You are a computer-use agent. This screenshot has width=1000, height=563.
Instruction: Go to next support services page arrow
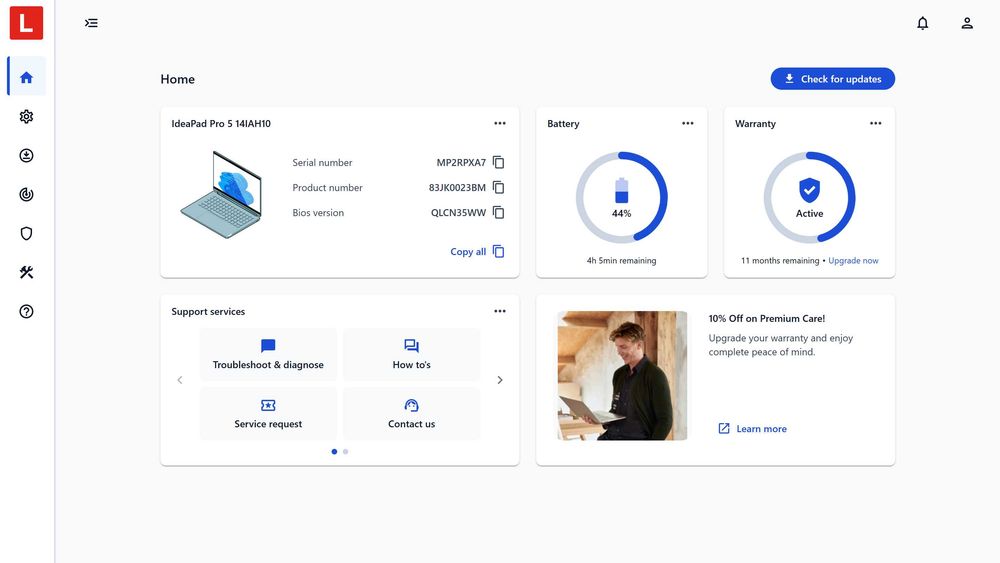500,380
